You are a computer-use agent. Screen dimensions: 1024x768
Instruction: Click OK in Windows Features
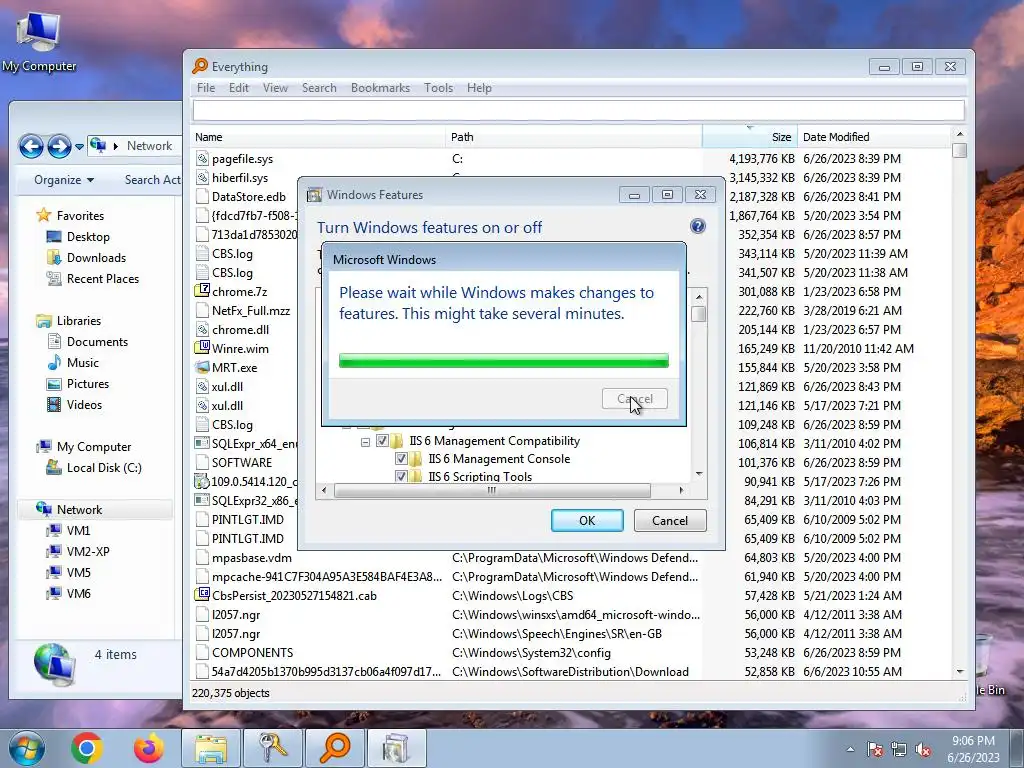click(x=587, y=520)
